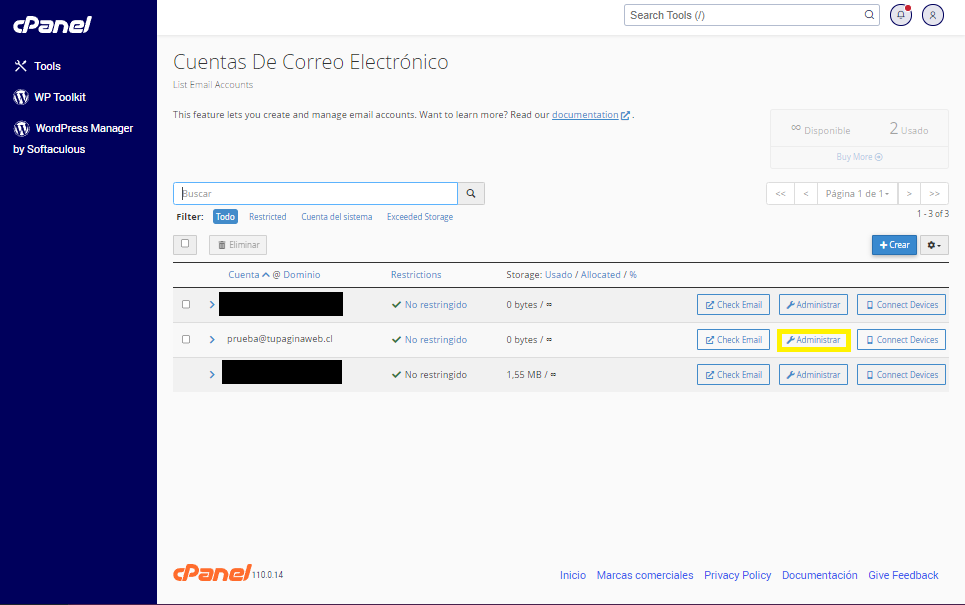This screenshot has height=605, width=965.
Task: Toggle the select-all accounts checkbox
Action: click(x=185, y=244)
